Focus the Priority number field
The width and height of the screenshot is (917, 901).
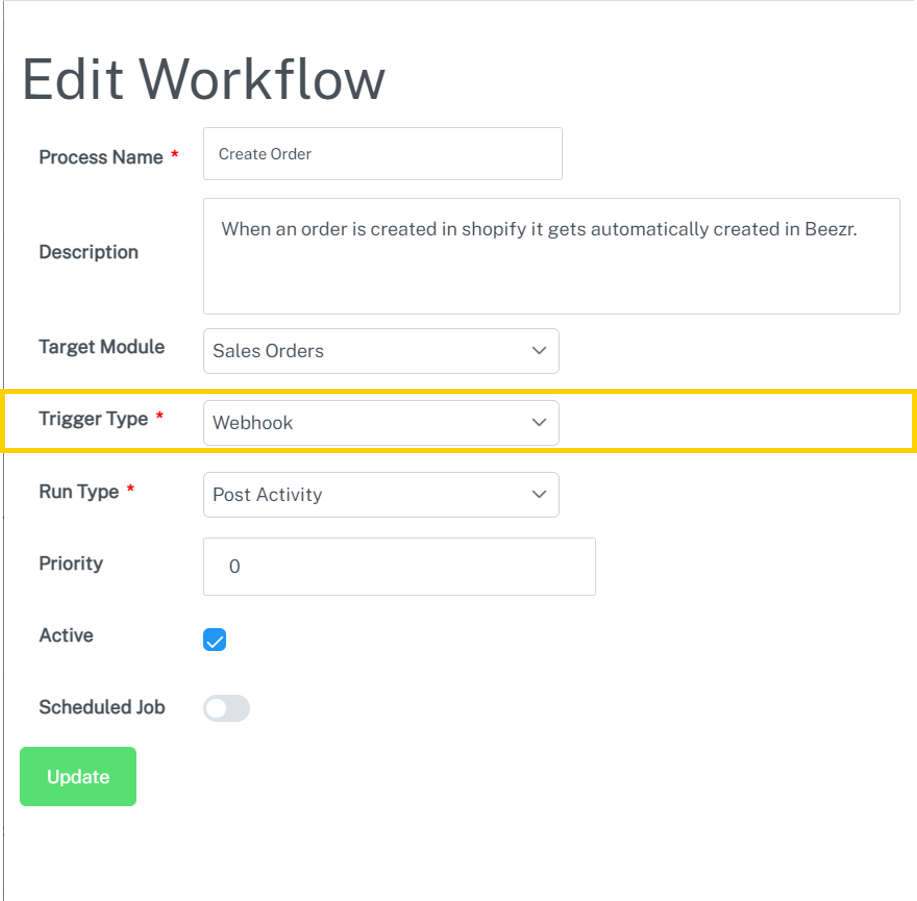pyautogui.click(x=399, y=567)
